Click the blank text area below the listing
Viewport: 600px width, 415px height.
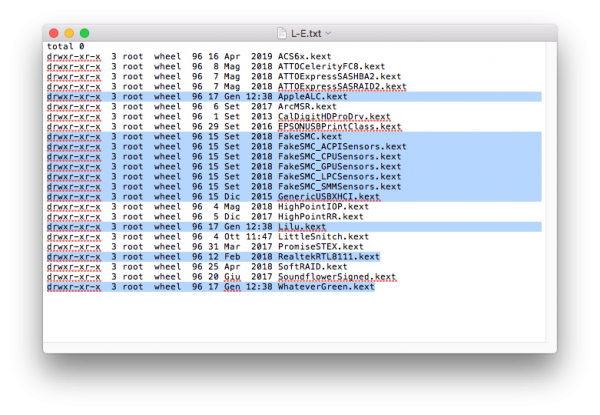coord(294,317)
